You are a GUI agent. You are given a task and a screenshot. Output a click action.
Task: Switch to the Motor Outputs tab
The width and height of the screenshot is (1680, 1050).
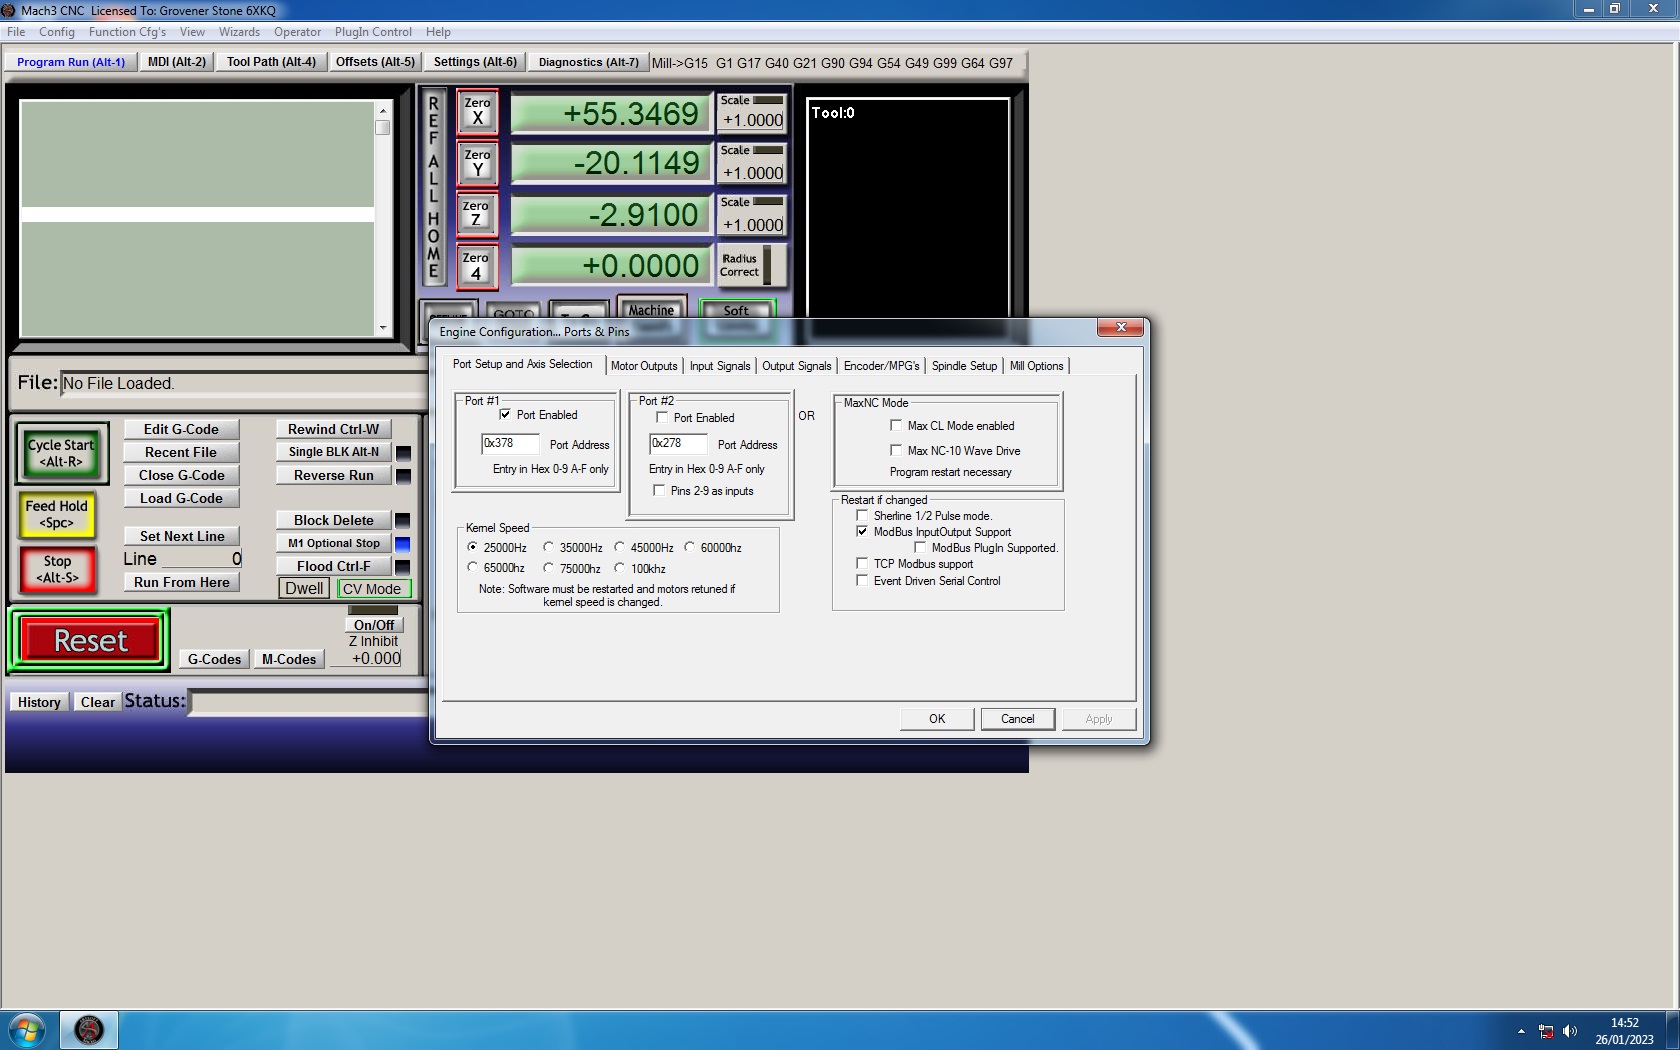click(x=643, y=366)
